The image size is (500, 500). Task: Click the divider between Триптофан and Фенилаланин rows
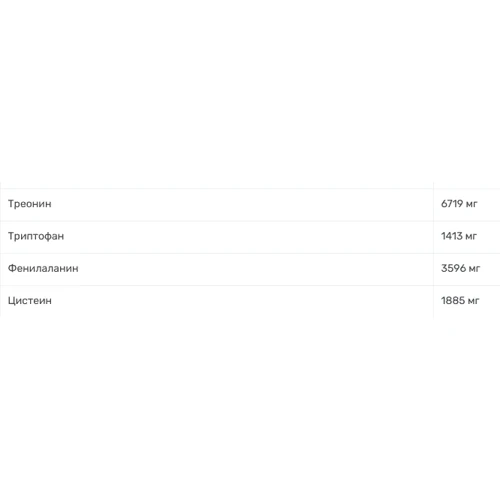(250, 253)
